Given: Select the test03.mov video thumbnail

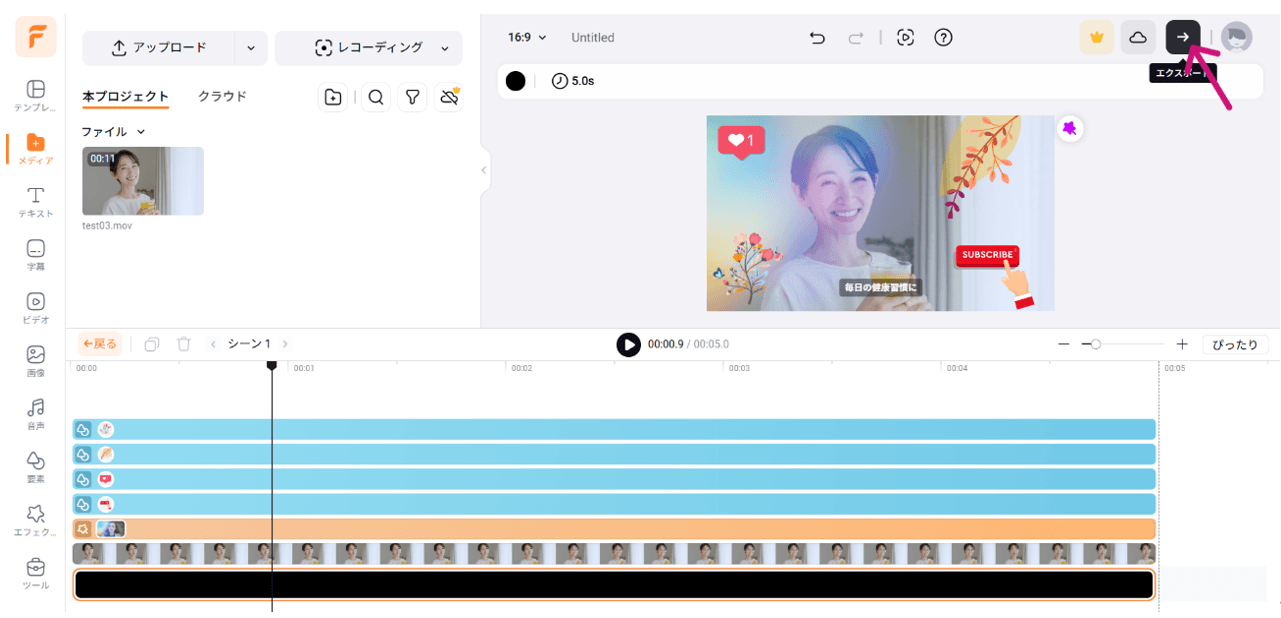Looking at the screenshot, I should [143, 181].
